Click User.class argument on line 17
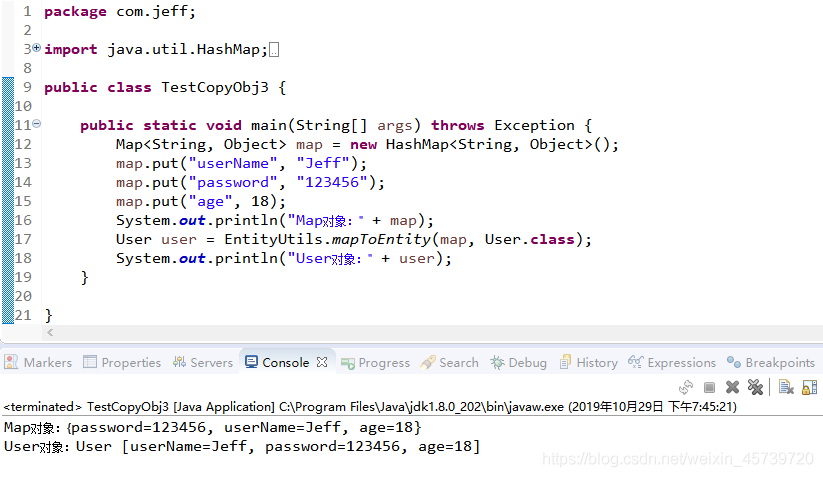823x477 pixels. point(530,239)
